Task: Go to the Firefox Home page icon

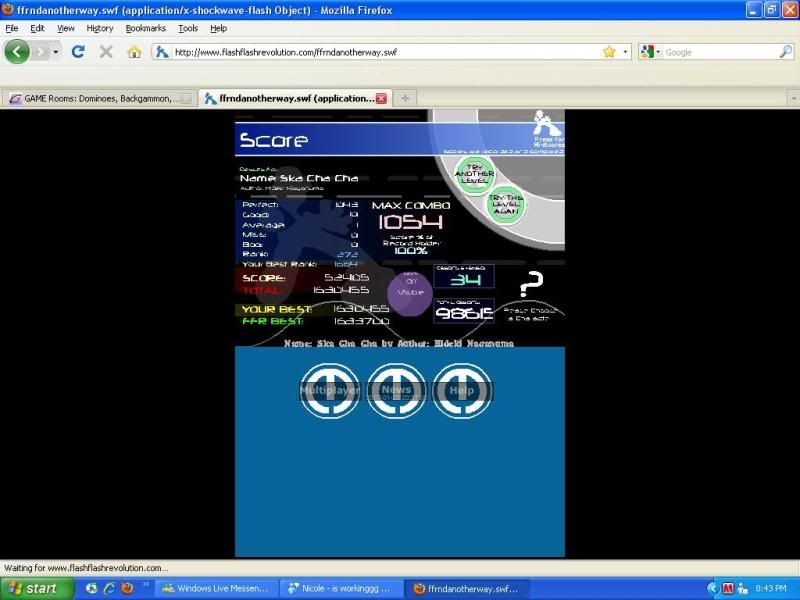Action: point(133,51)
